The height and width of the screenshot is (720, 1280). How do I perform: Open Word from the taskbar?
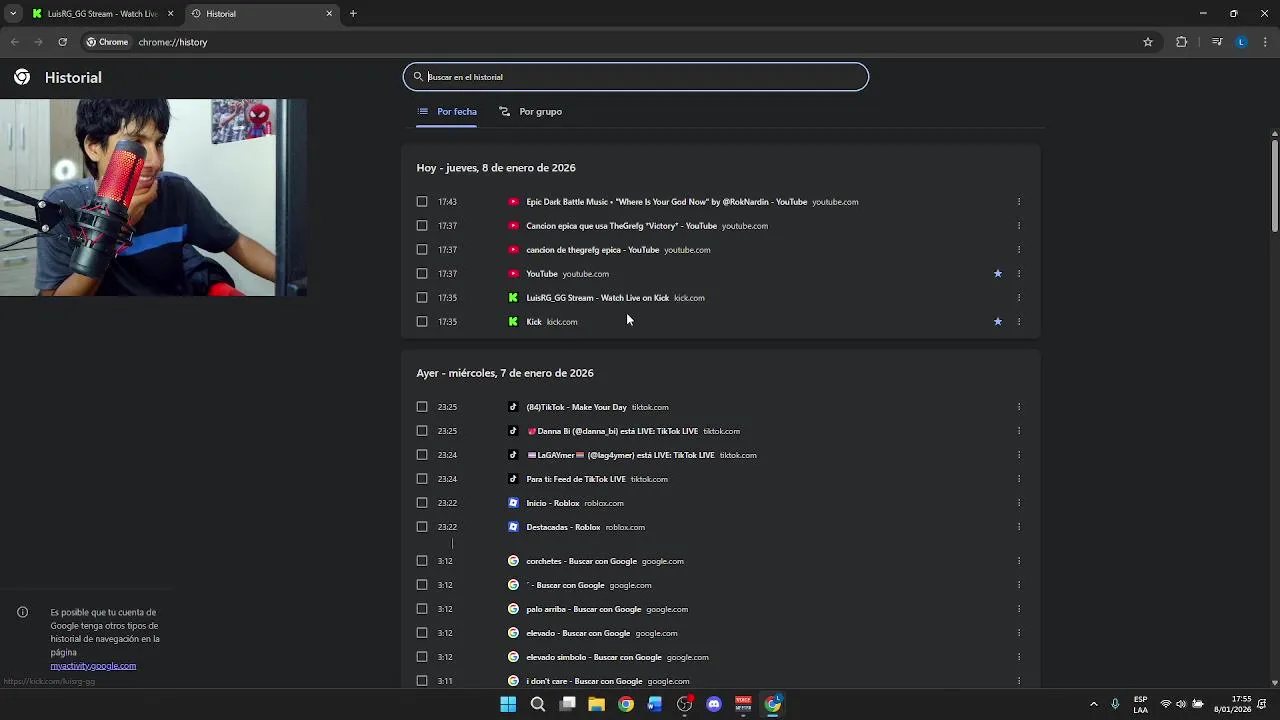(x=655, y=704)
